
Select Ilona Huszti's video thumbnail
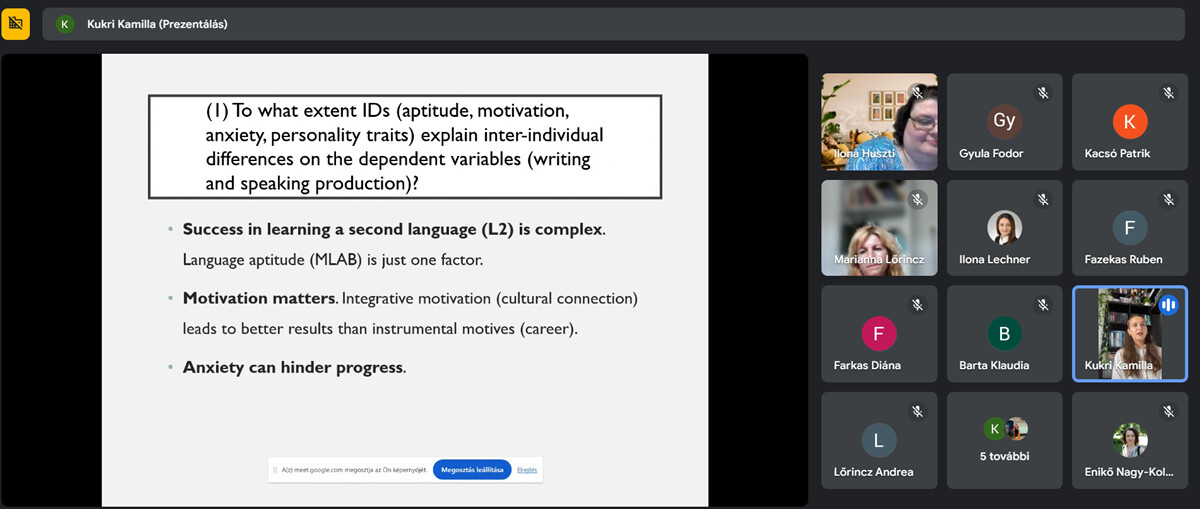coord(878,121)
